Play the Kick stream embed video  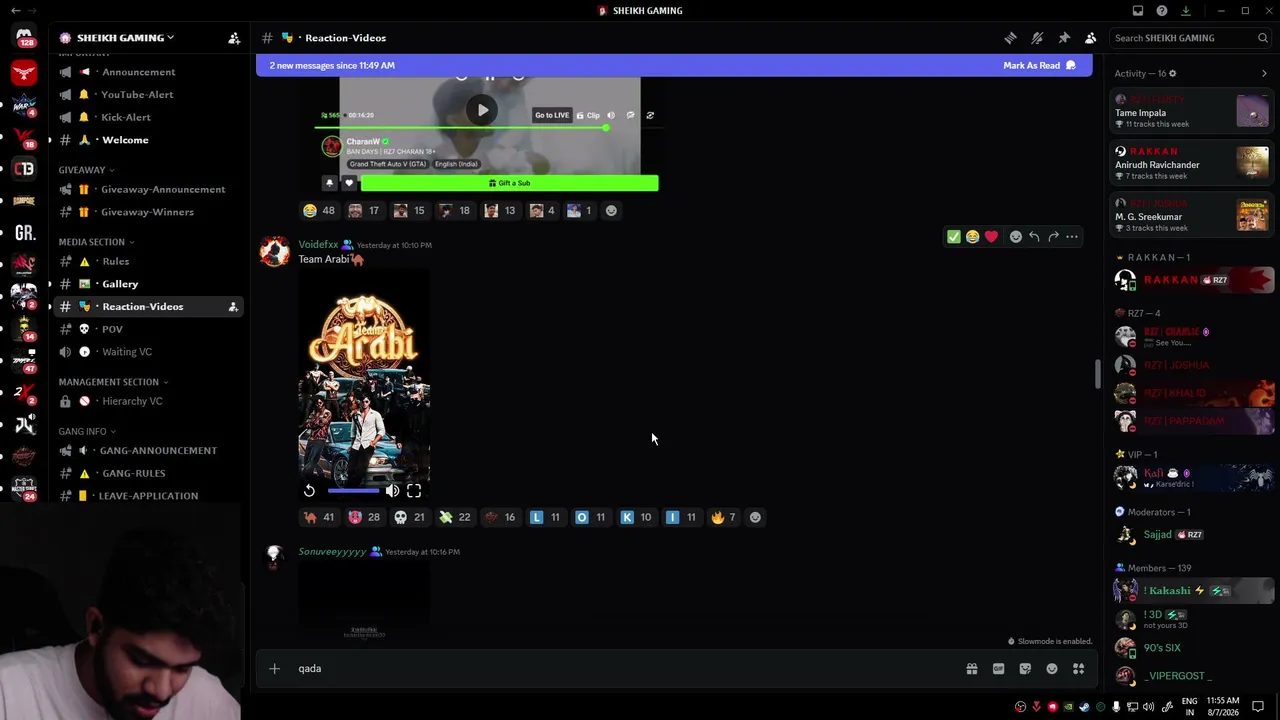click(482, 110)
